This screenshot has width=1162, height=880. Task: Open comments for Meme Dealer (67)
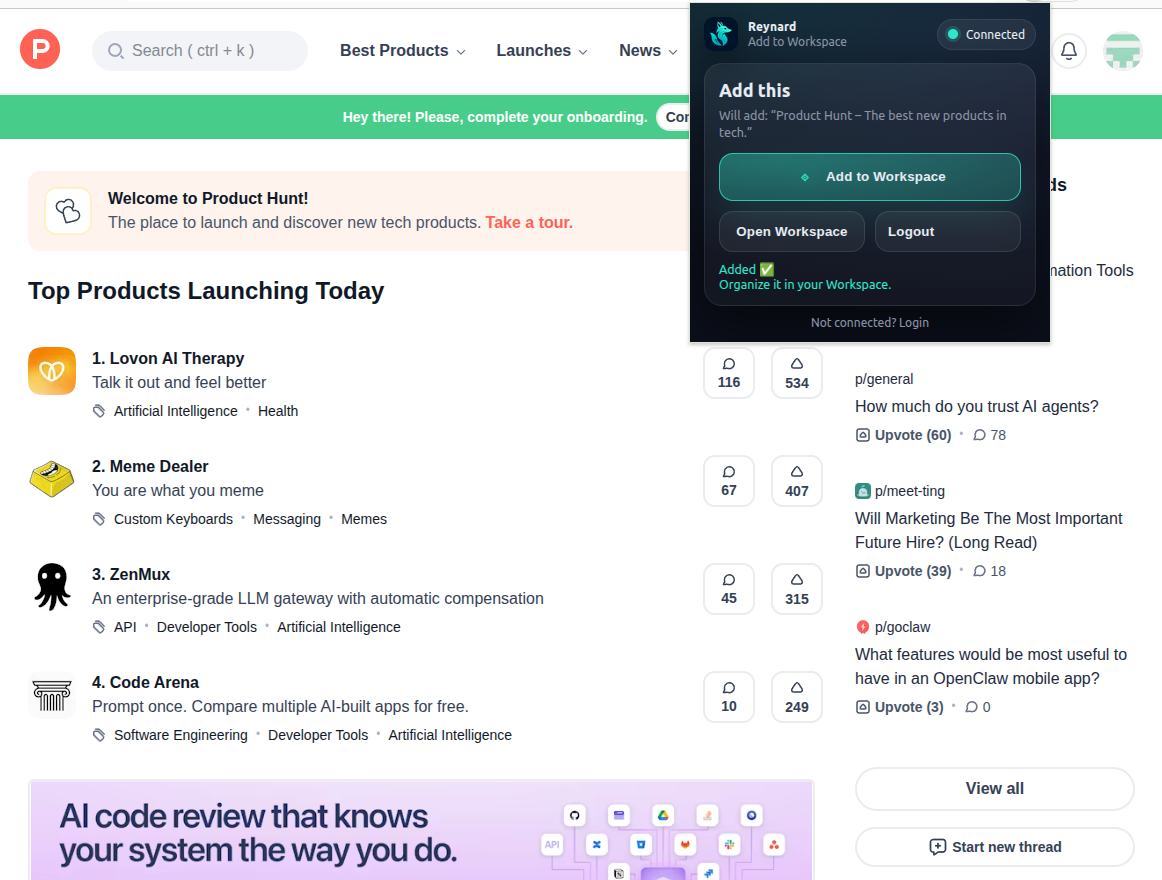pyautogui.click(x=728, y=481)
